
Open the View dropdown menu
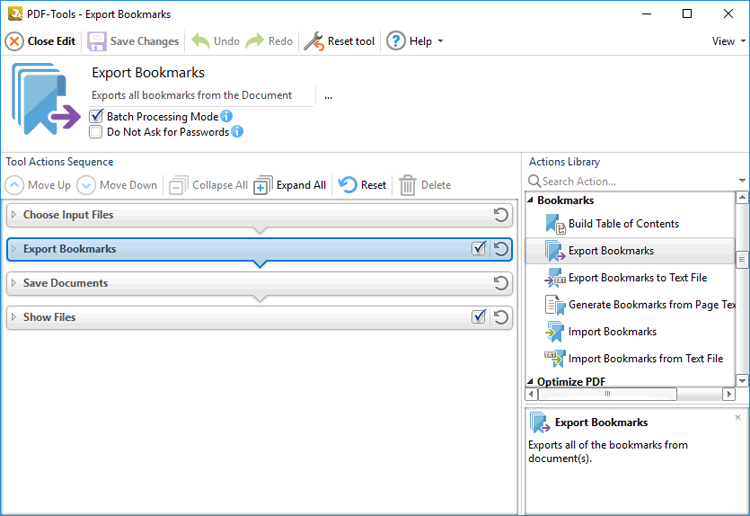point(728,41)
